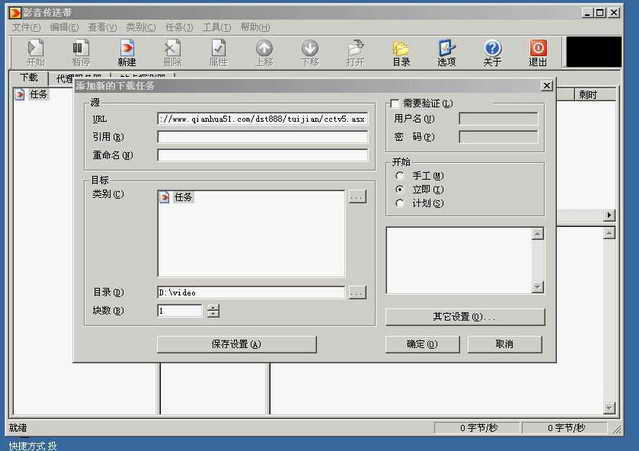Click the browse button beside 类别 list
The image size is (639, 451).
[x=357, y=198]
